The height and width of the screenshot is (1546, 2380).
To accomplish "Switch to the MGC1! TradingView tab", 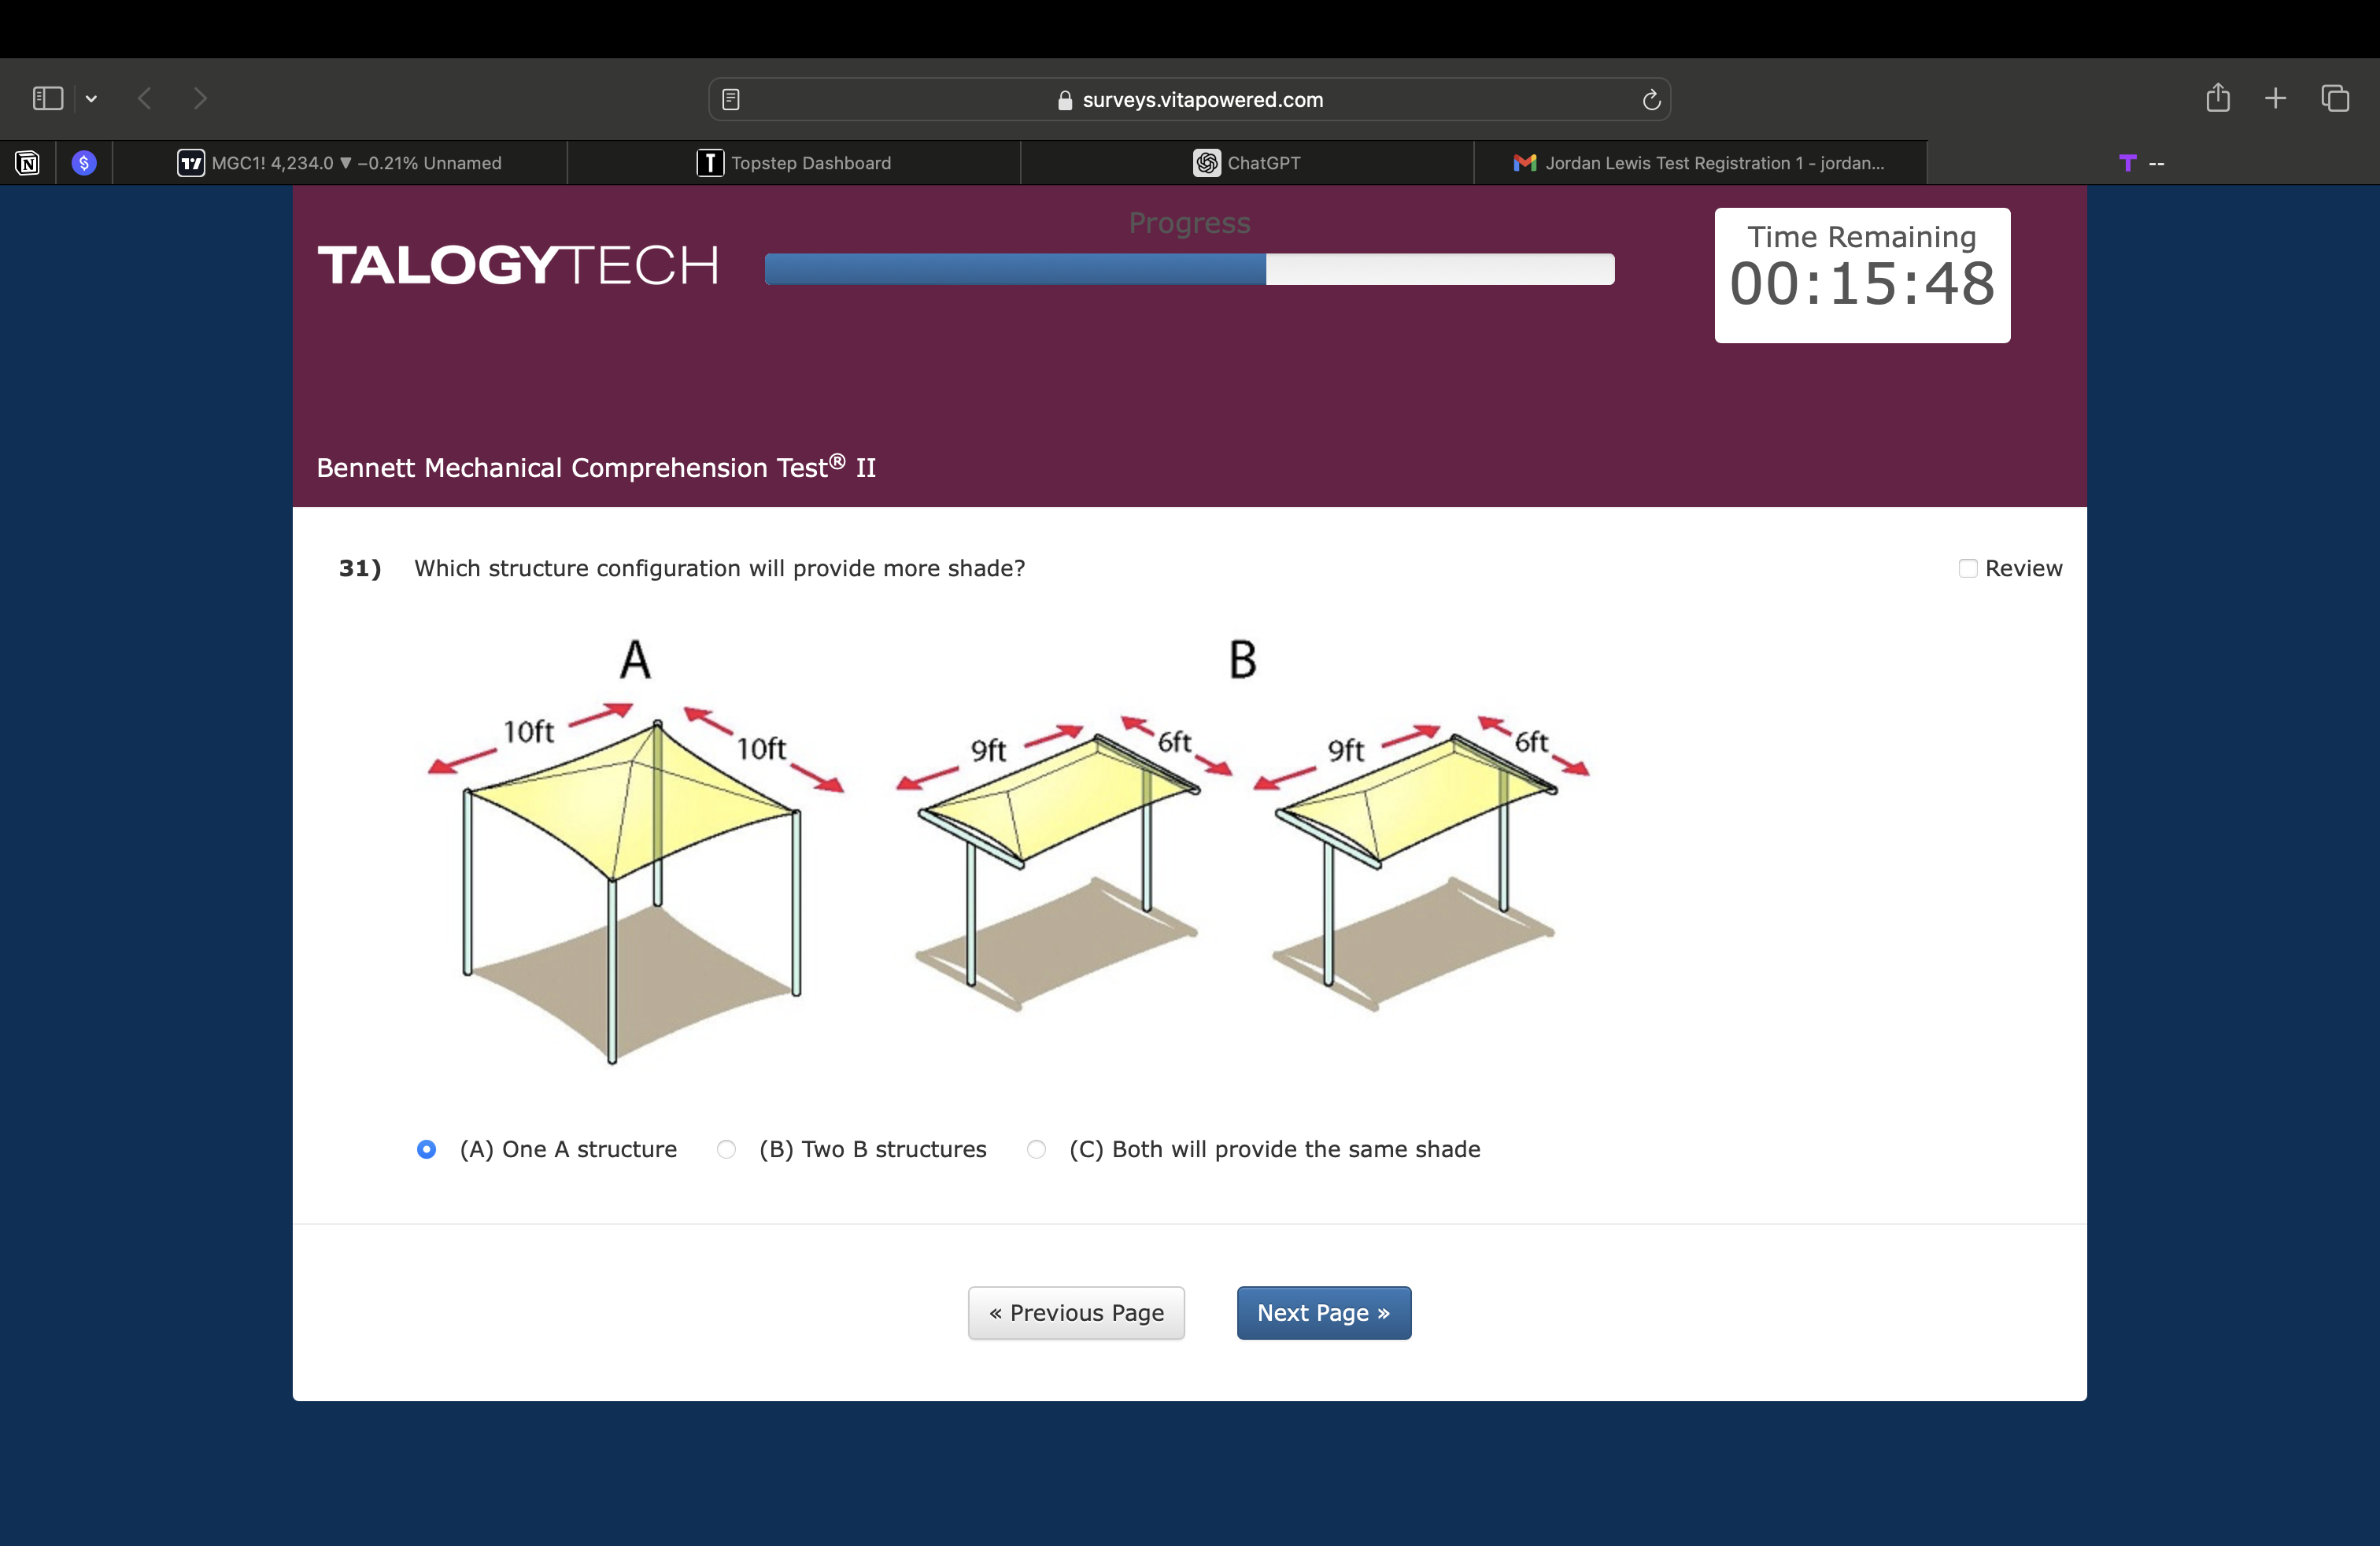I will click(340, 163).
